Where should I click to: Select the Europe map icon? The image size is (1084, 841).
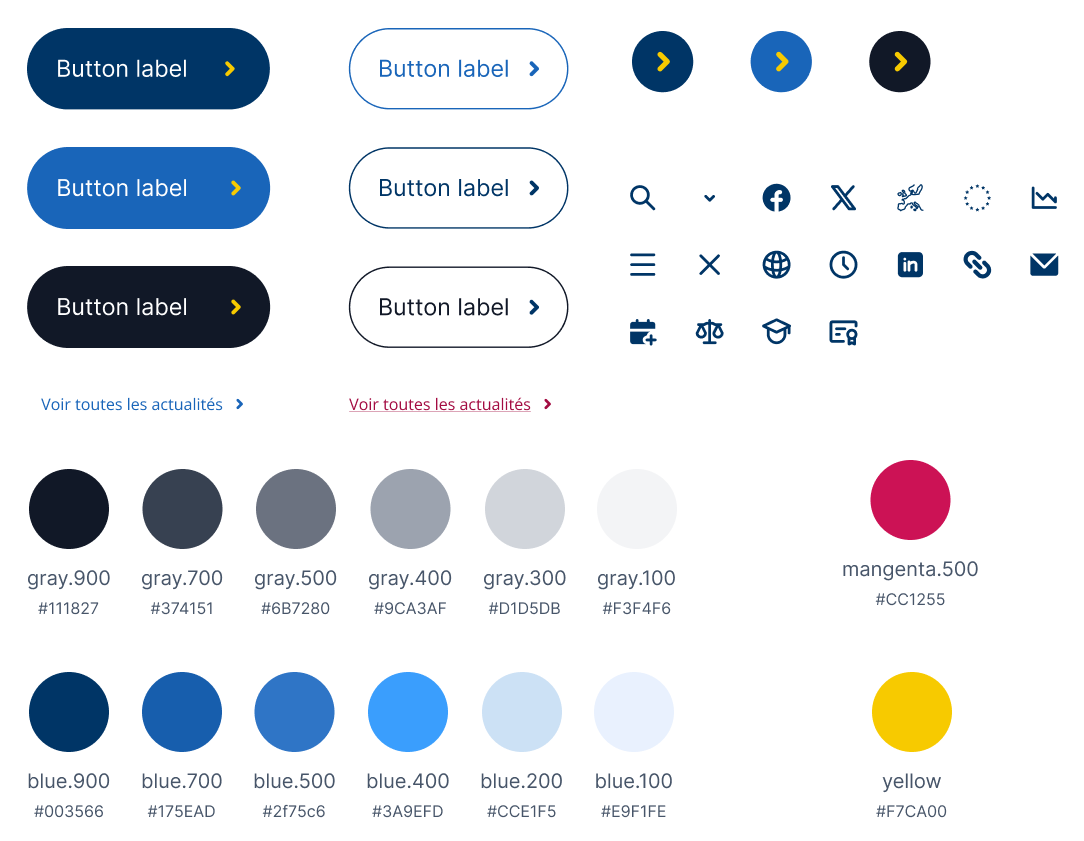click(x=910, y=198)
